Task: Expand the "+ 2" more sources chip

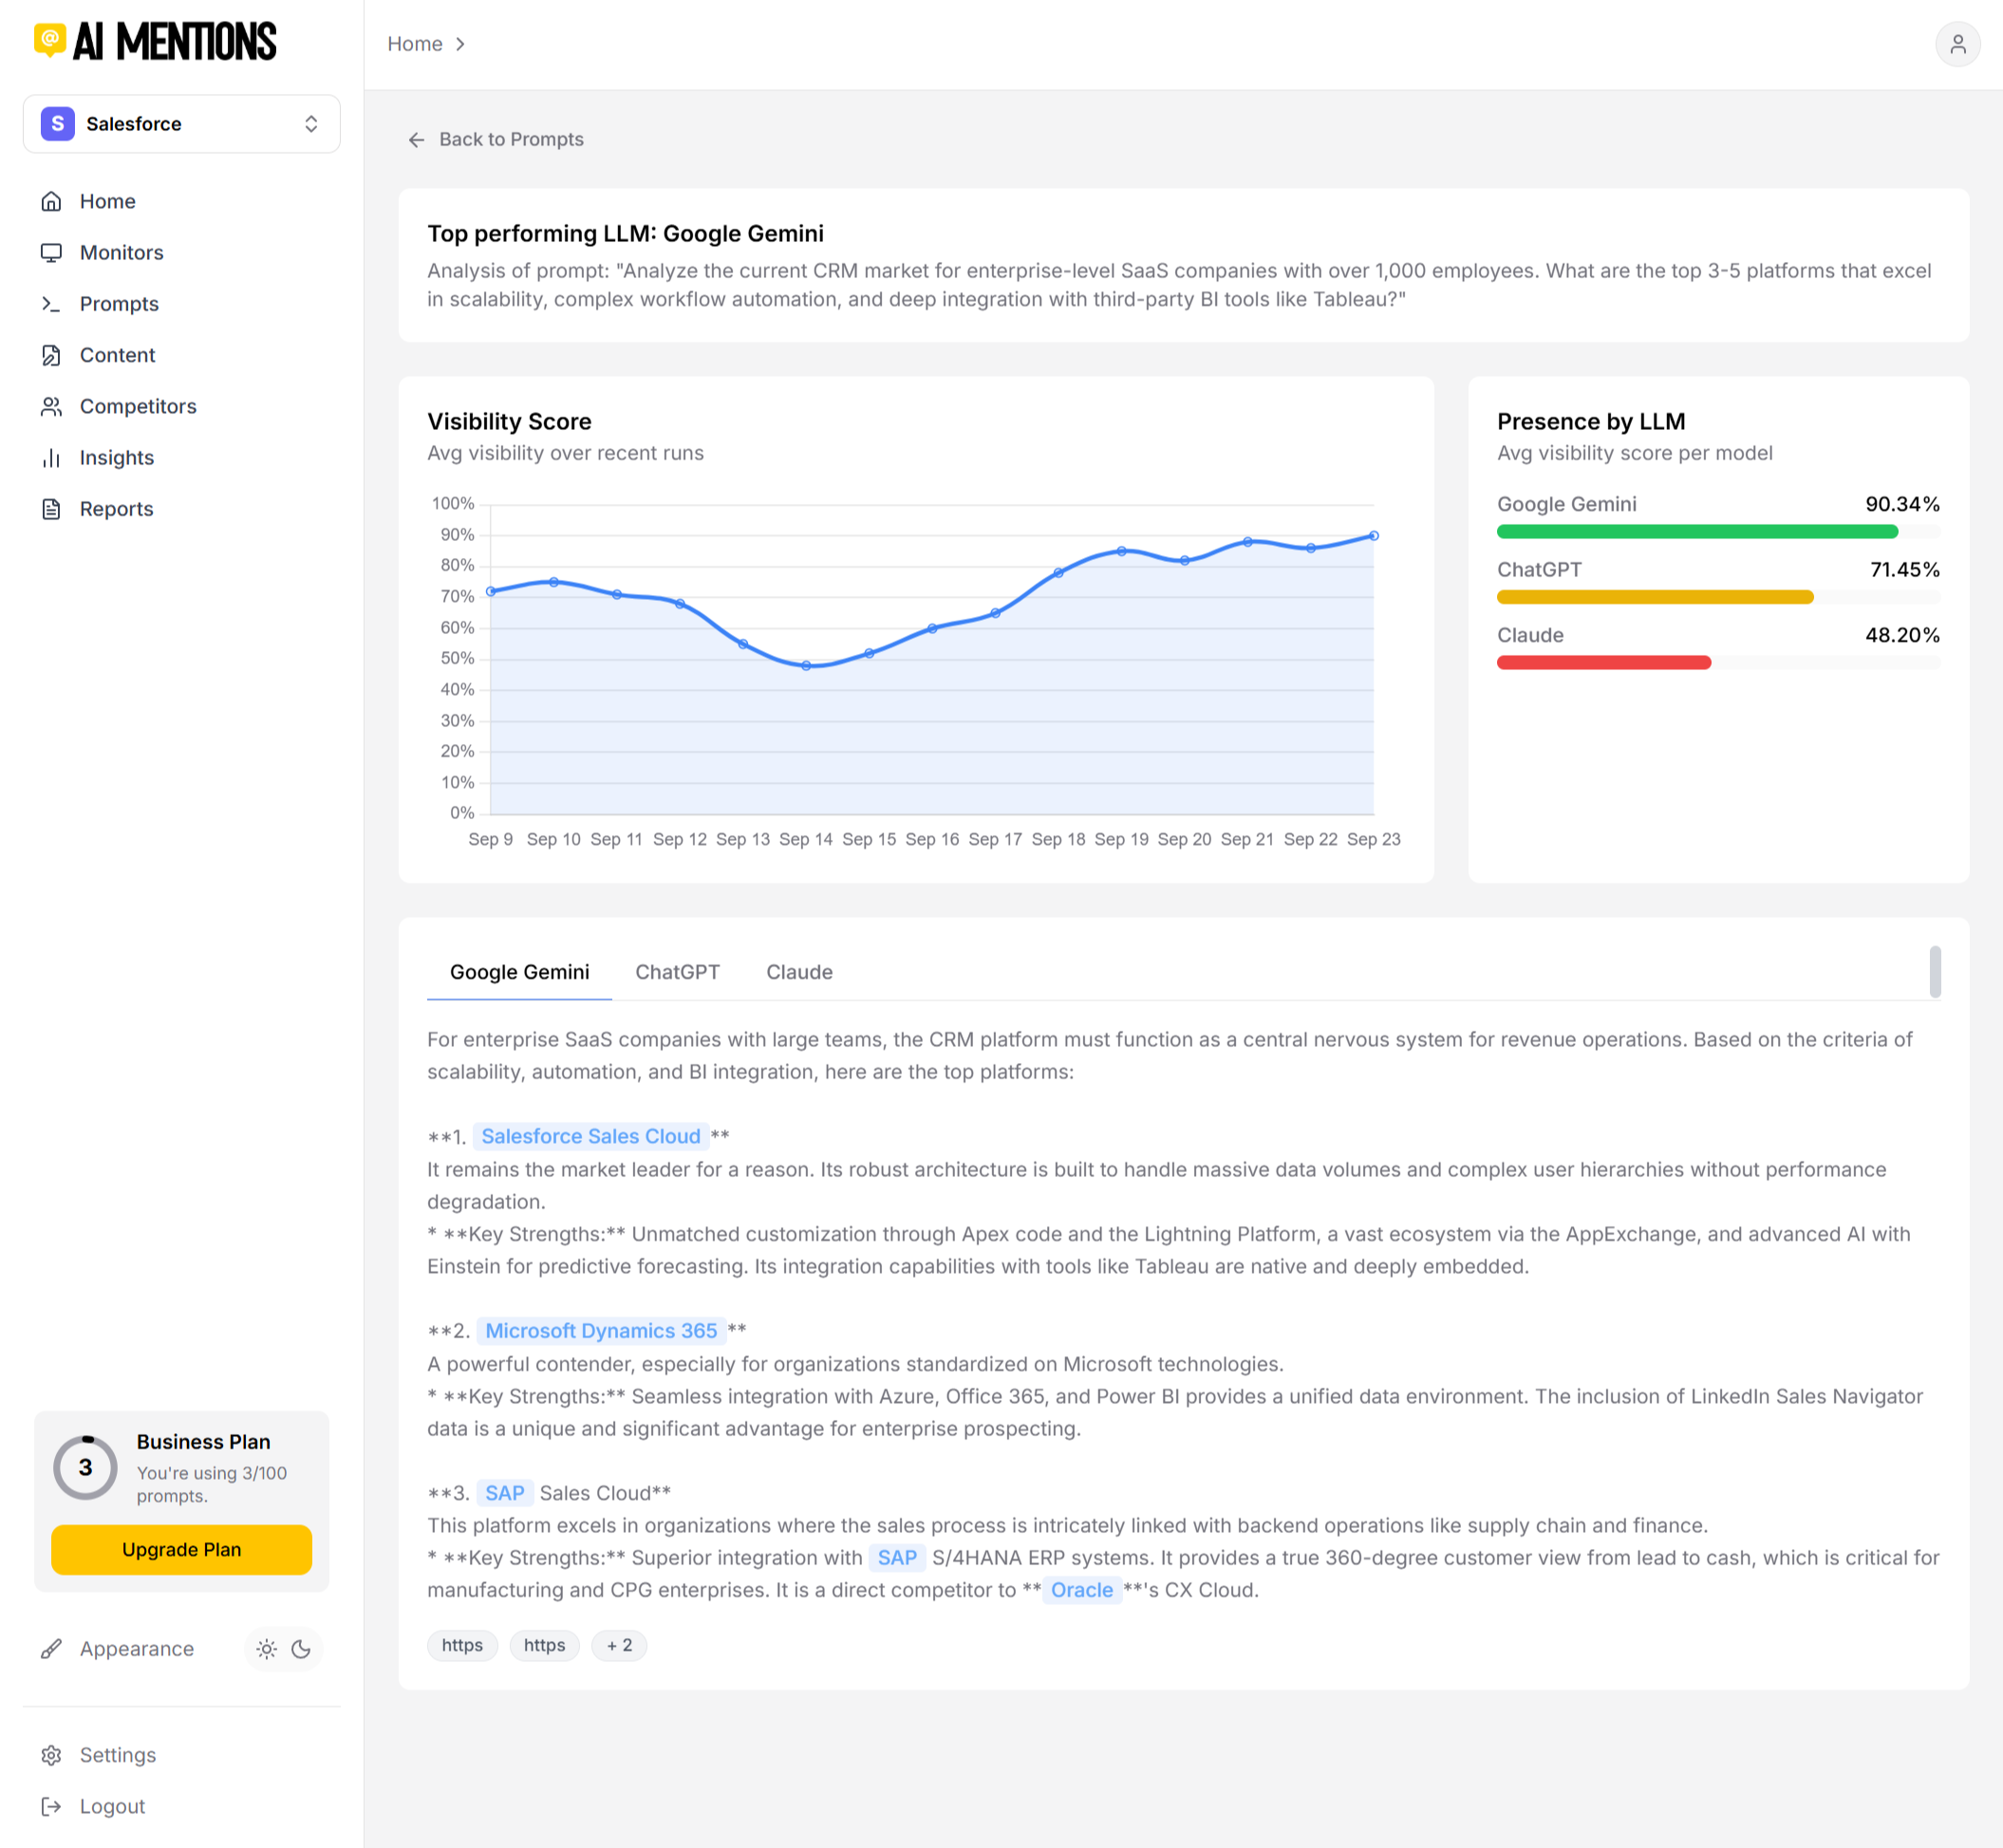Action: click(619, 1645)
